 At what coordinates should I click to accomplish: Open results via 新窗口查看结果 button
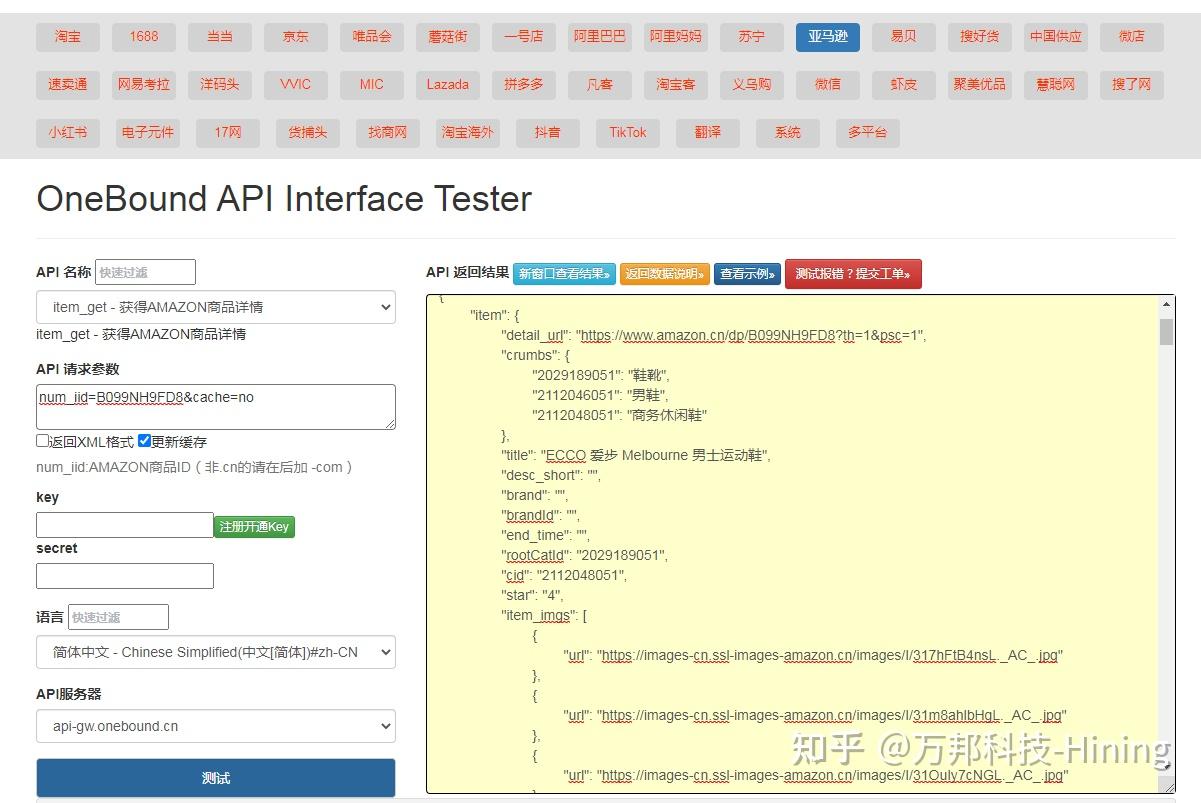565,272
